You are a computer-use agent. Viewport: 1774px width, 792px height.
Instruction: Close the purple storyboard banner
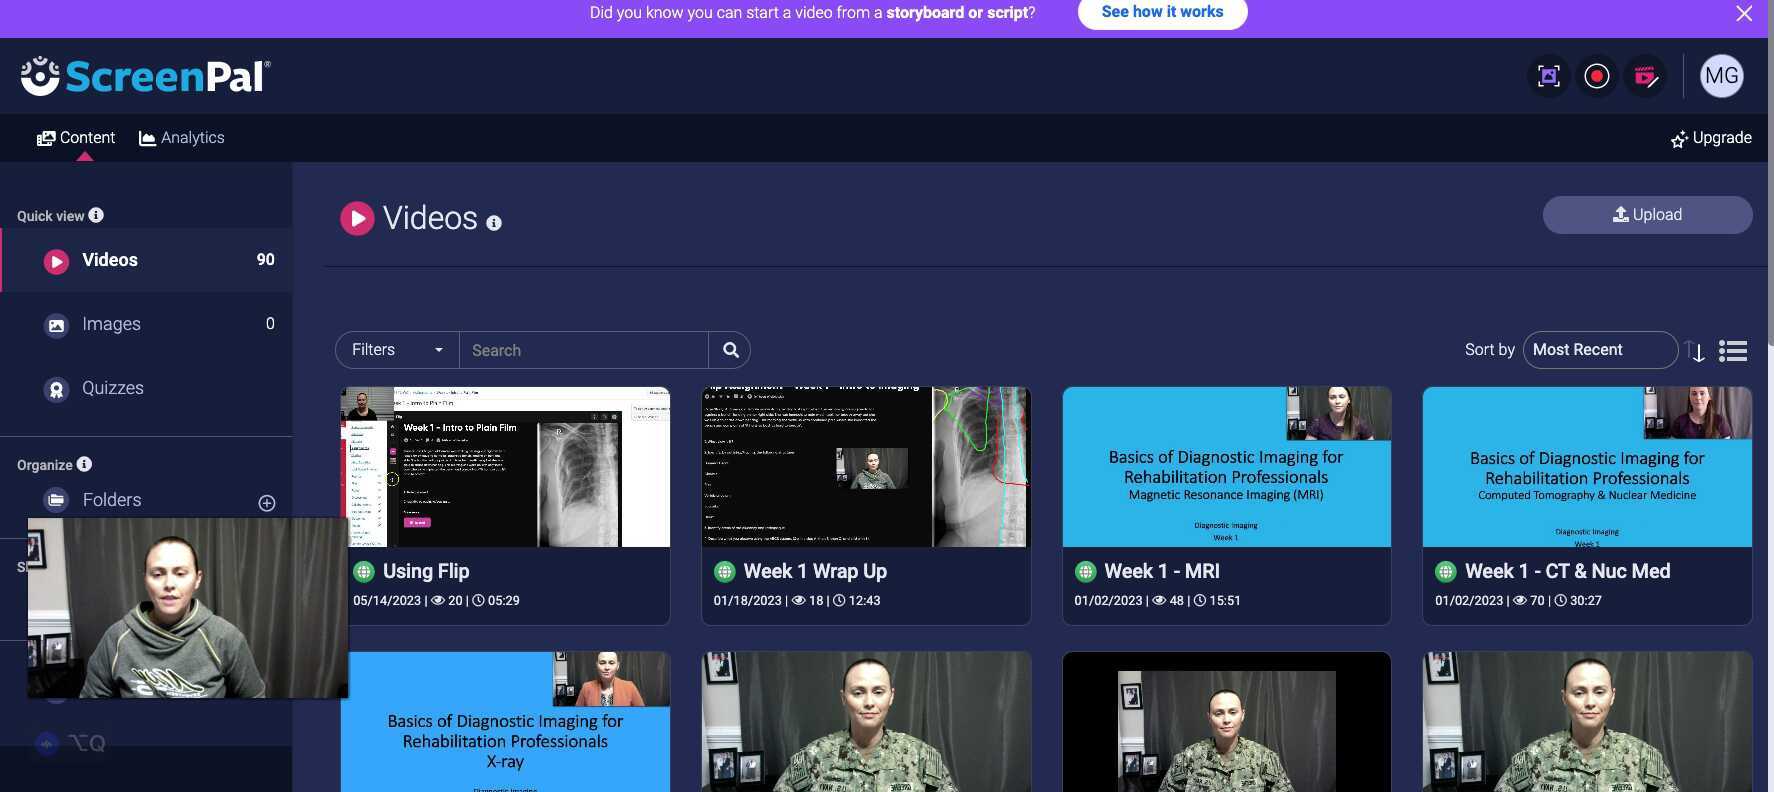click(1744, 13)
